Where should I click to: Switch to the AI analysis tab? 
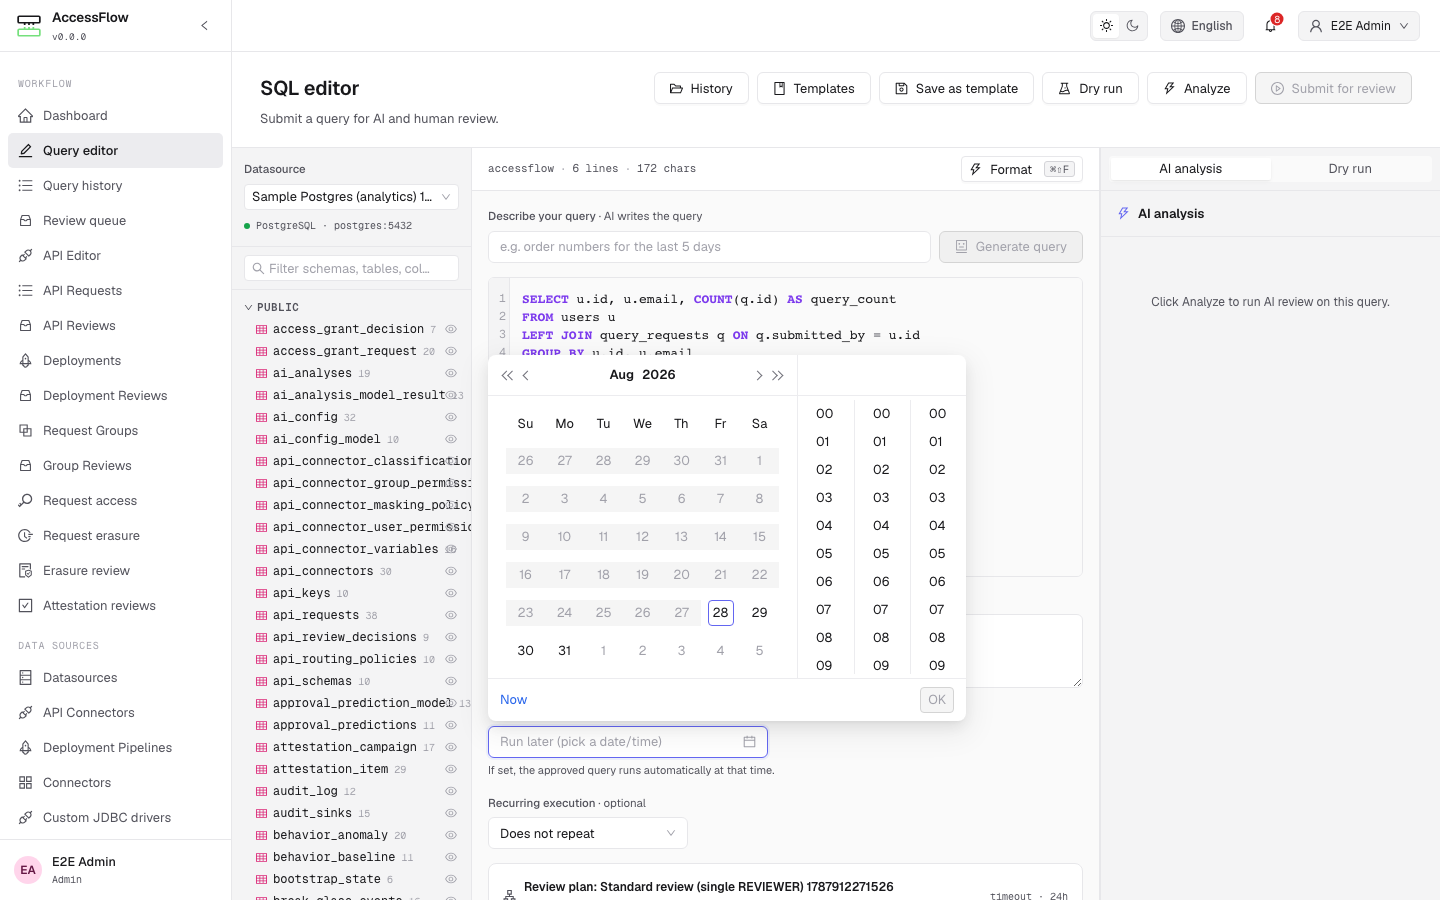pos(1191,169)
